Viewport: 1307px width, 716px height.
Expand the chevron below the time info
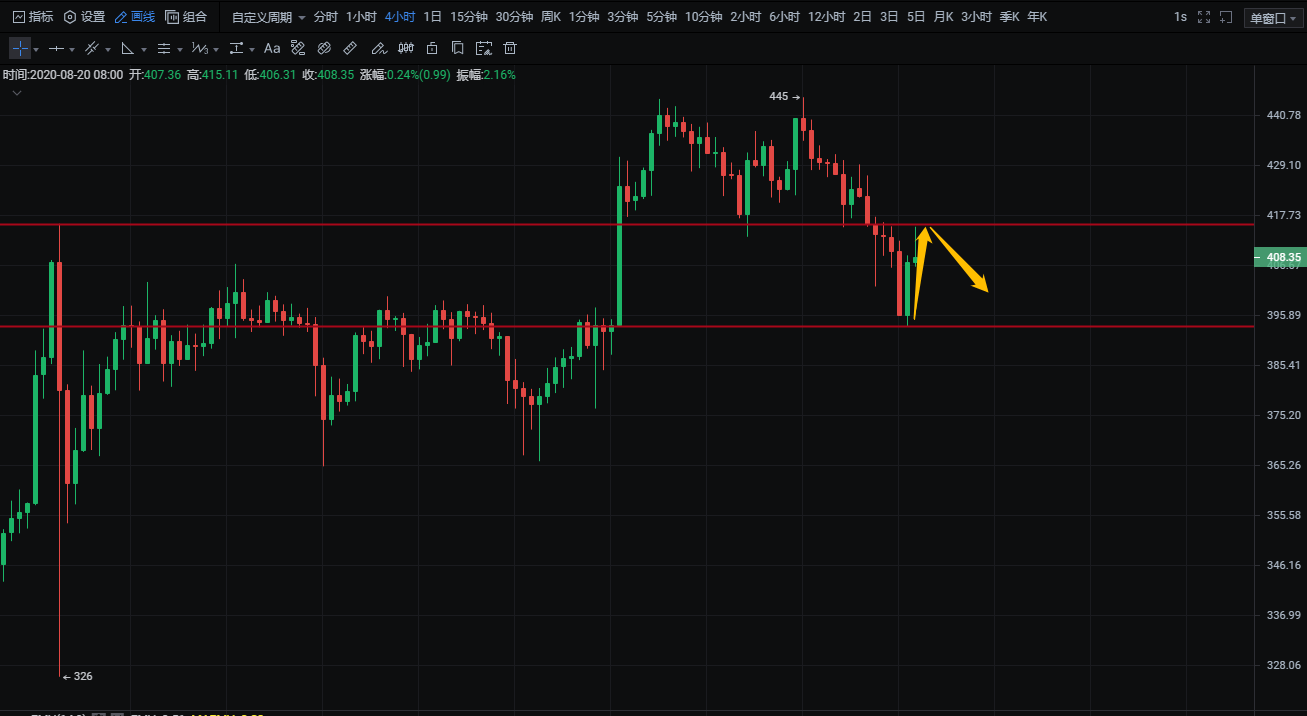click(x=17, y=93)
